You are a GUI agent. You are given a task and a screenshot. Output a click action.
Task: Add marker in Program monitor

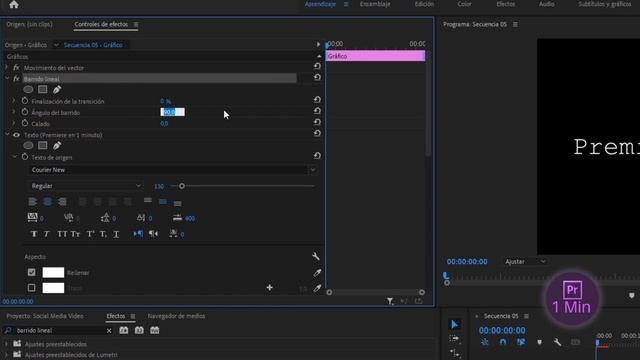[631, 295]
